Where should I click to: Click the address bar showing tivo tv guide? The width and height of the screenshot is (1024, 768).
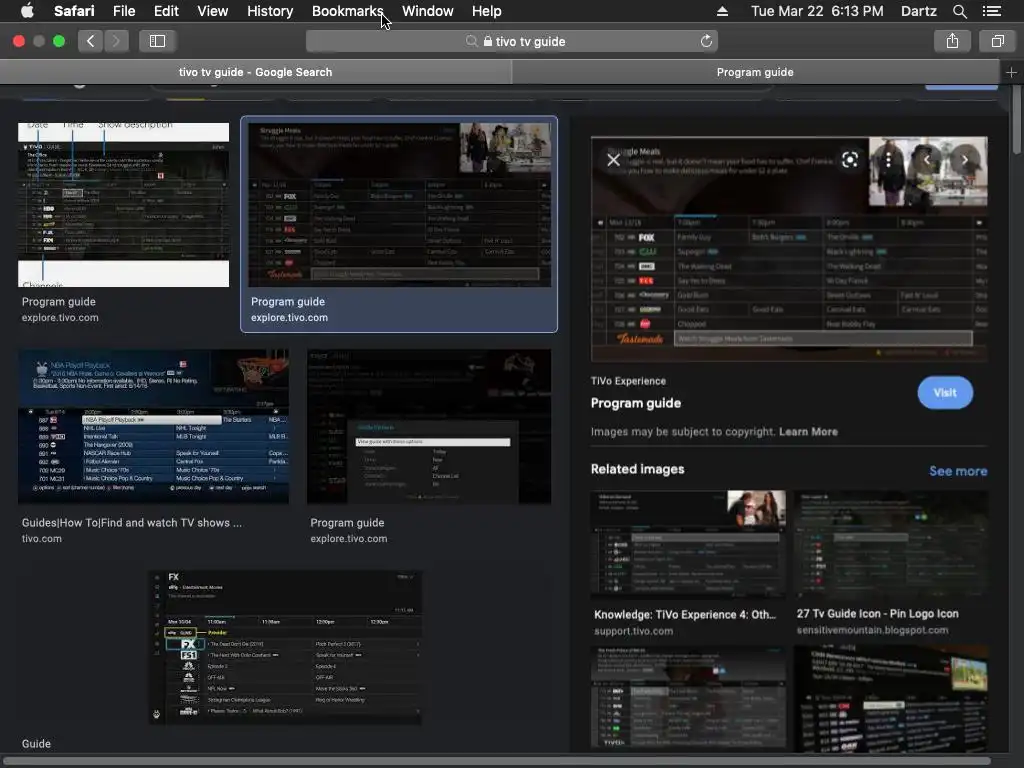(x=512, y=41)
